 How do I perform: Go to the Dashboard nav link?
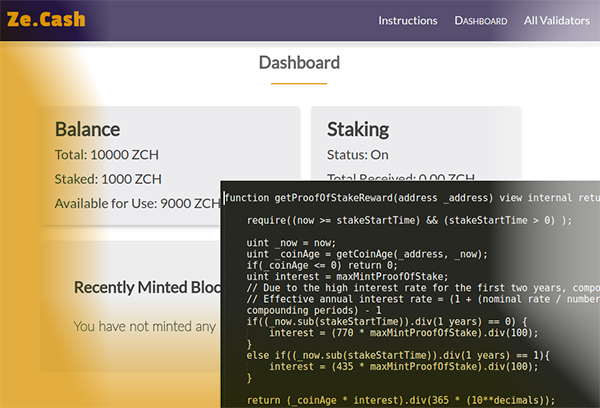click(481, 21)
